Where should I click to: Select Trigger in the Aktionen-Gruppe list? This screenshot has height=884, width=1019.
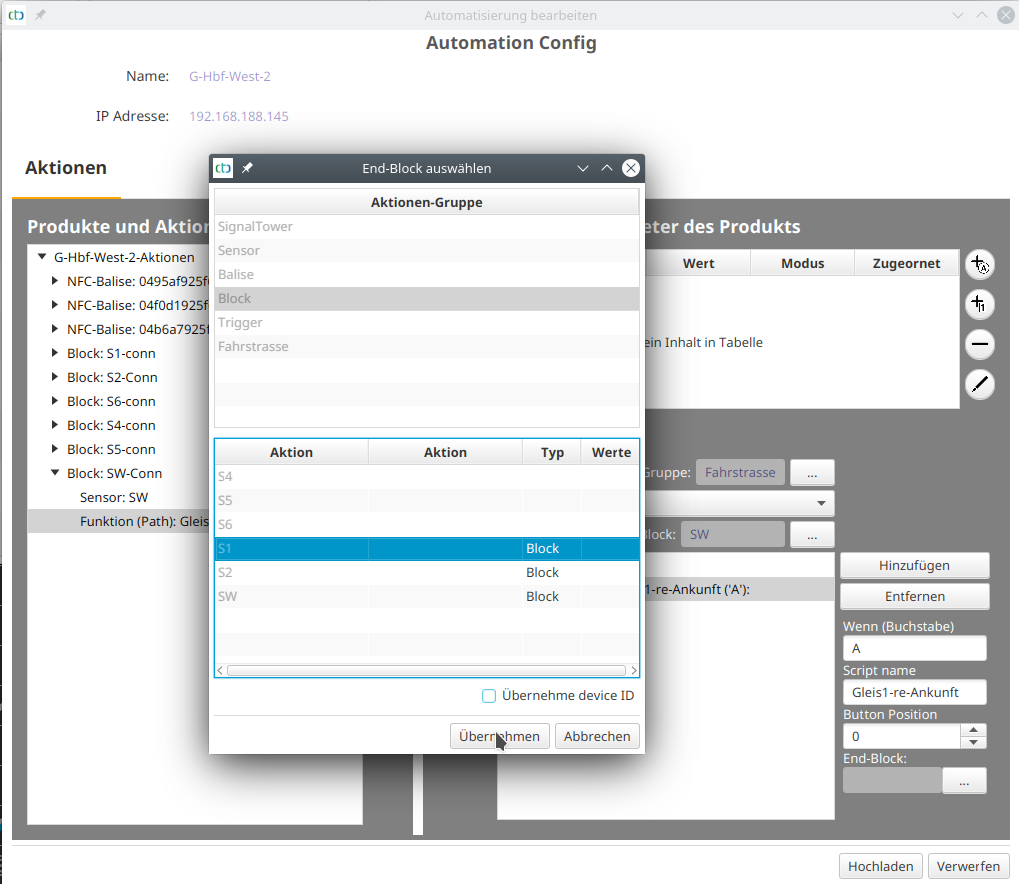(x=240, y=323)
